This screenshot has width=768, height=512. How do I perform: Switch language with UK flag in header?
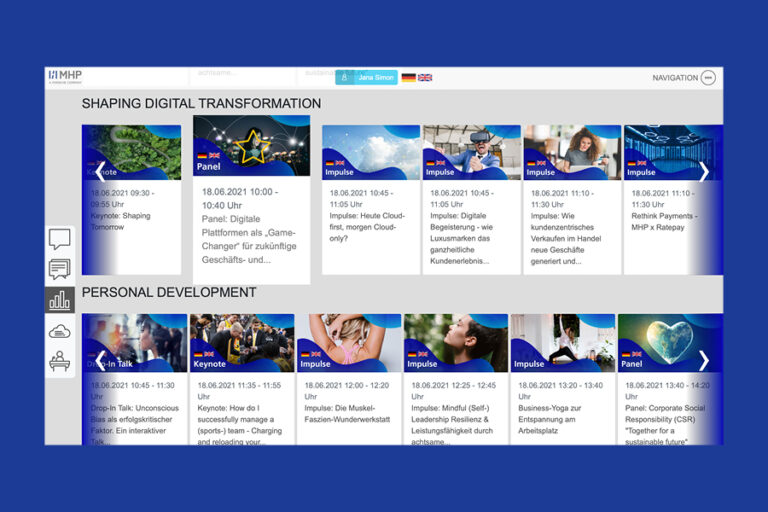(425, 77)
